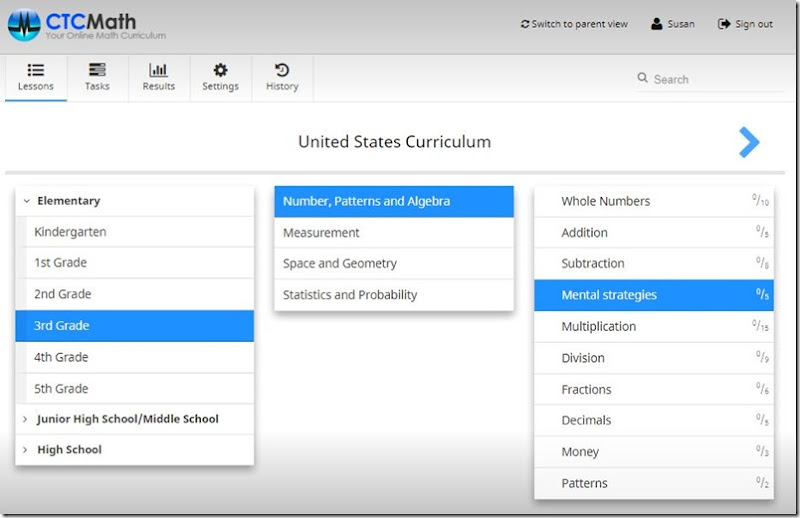Screen dimensions: 800x518
Task: Select 5th Grade
Action: [135, 388]
